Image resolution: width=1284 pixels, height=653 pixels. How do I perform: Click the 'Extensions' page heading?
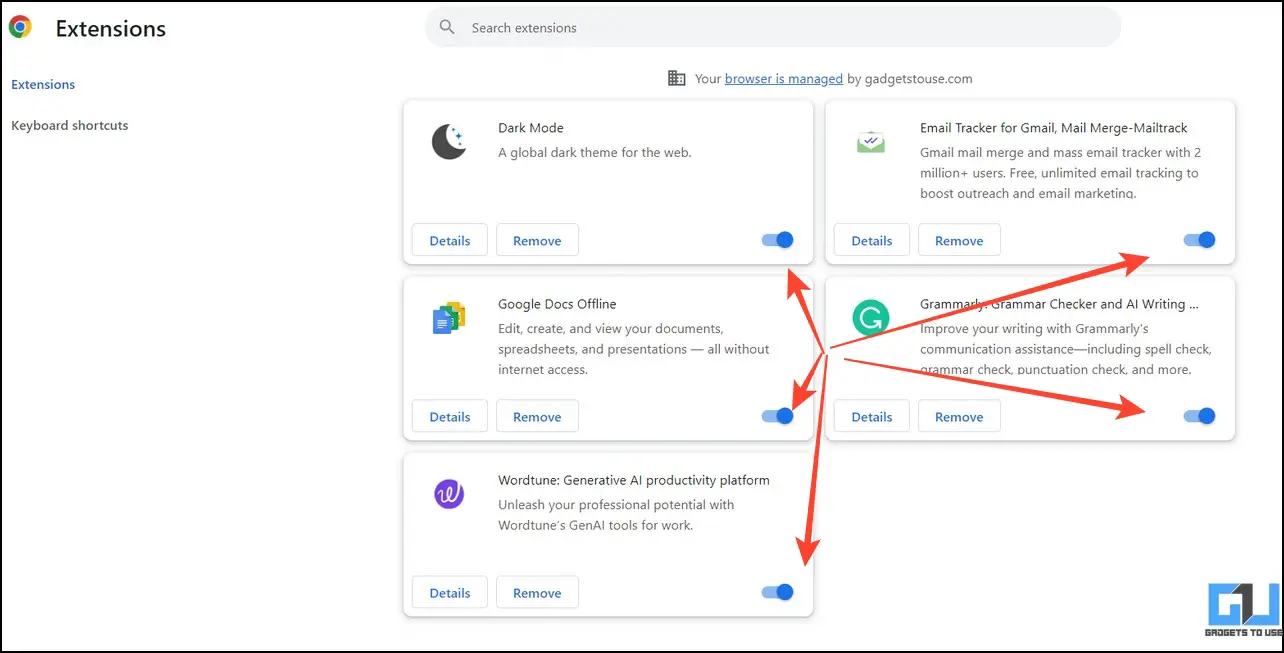coord(111,29)
